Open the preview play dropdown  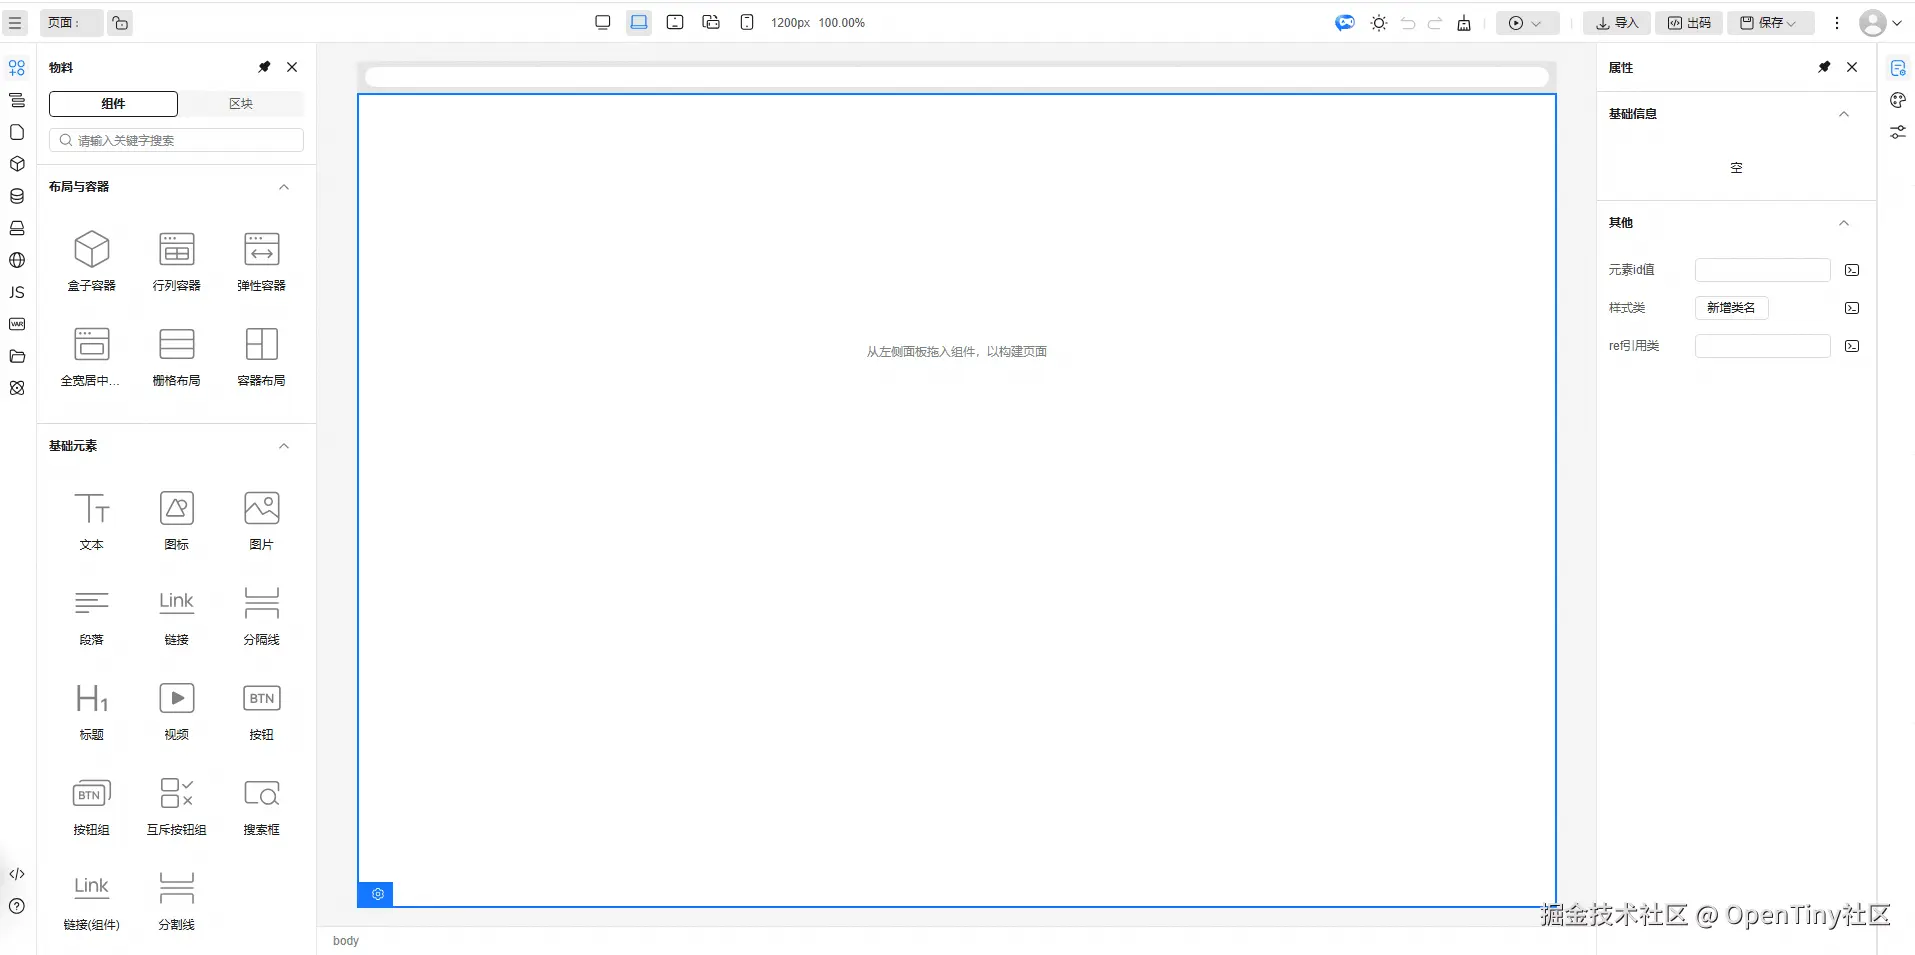pyautogui.click(x=1527, y=23)
